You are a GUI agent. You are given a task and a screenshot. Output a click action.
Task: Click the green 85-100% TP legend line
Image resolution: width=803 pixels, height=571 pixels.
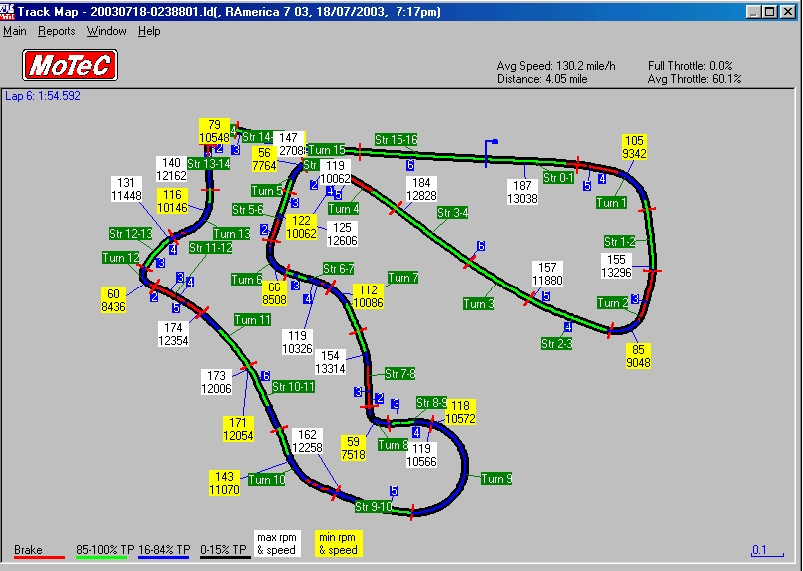click(102, 558)
